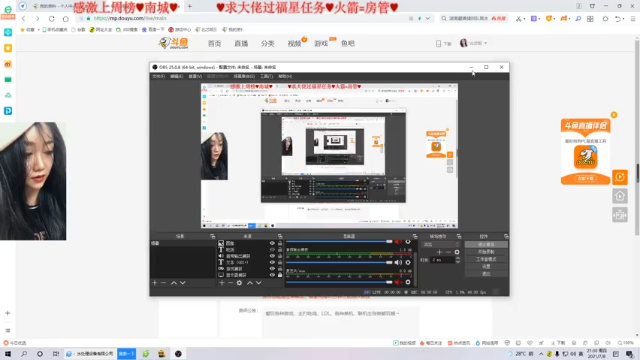Pop out the OBS Sources dock with its header icon

pyautogui.click(x=280, y=236)
